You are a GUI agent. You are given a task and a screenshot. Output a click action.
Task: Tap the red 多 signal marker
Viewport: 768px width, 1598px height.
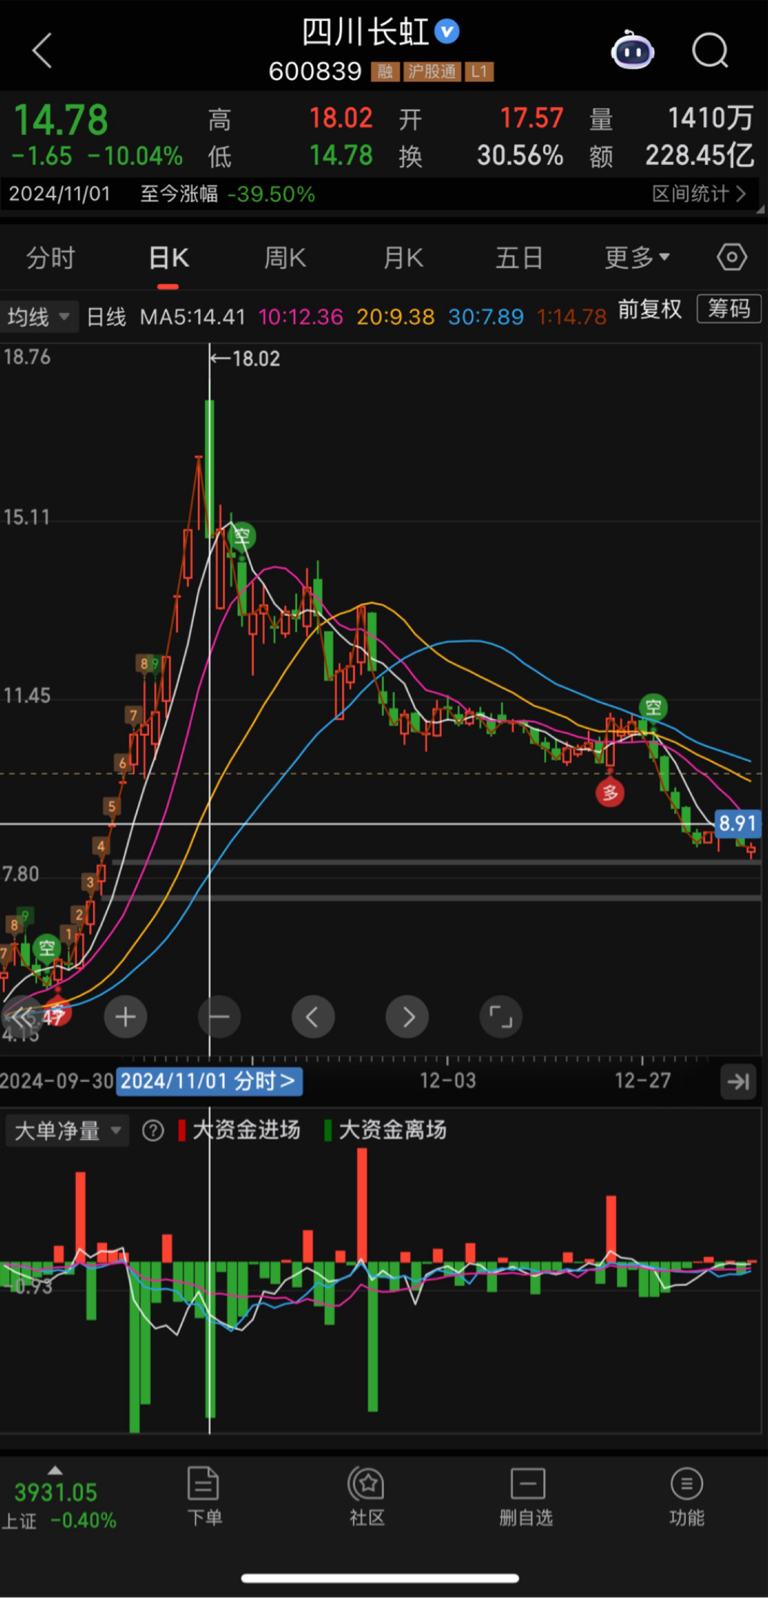[610, 793]
